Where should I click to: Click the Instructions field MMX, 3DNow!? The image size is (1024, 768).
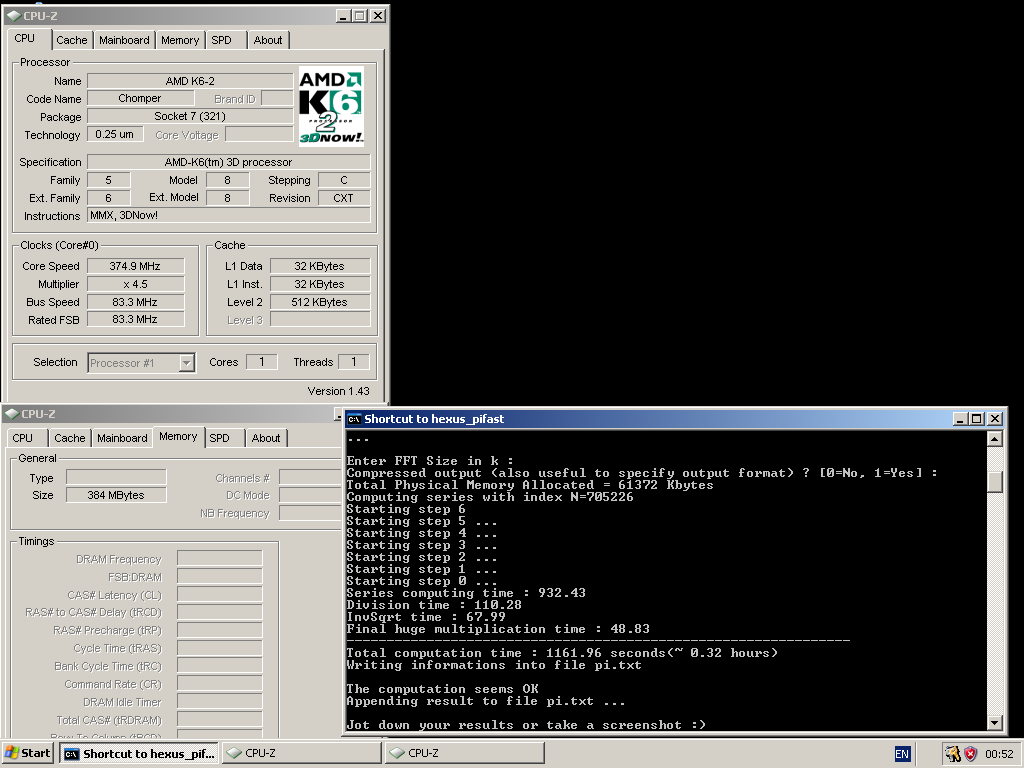pos(229,216)
